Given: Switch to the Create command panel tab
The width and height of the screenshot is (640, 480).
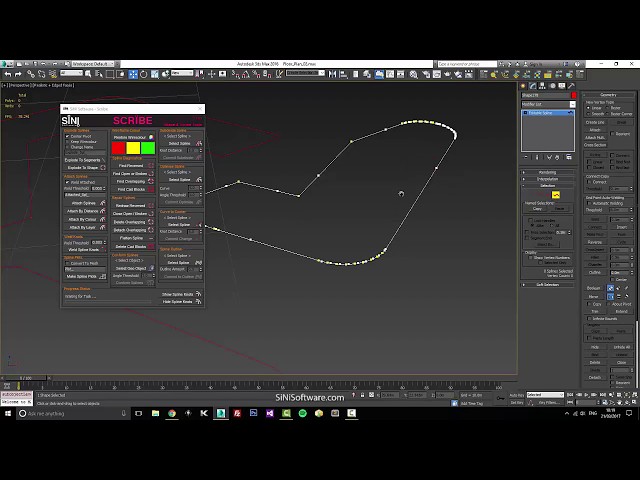Looking at the screenshot, I should pos(523,86).
